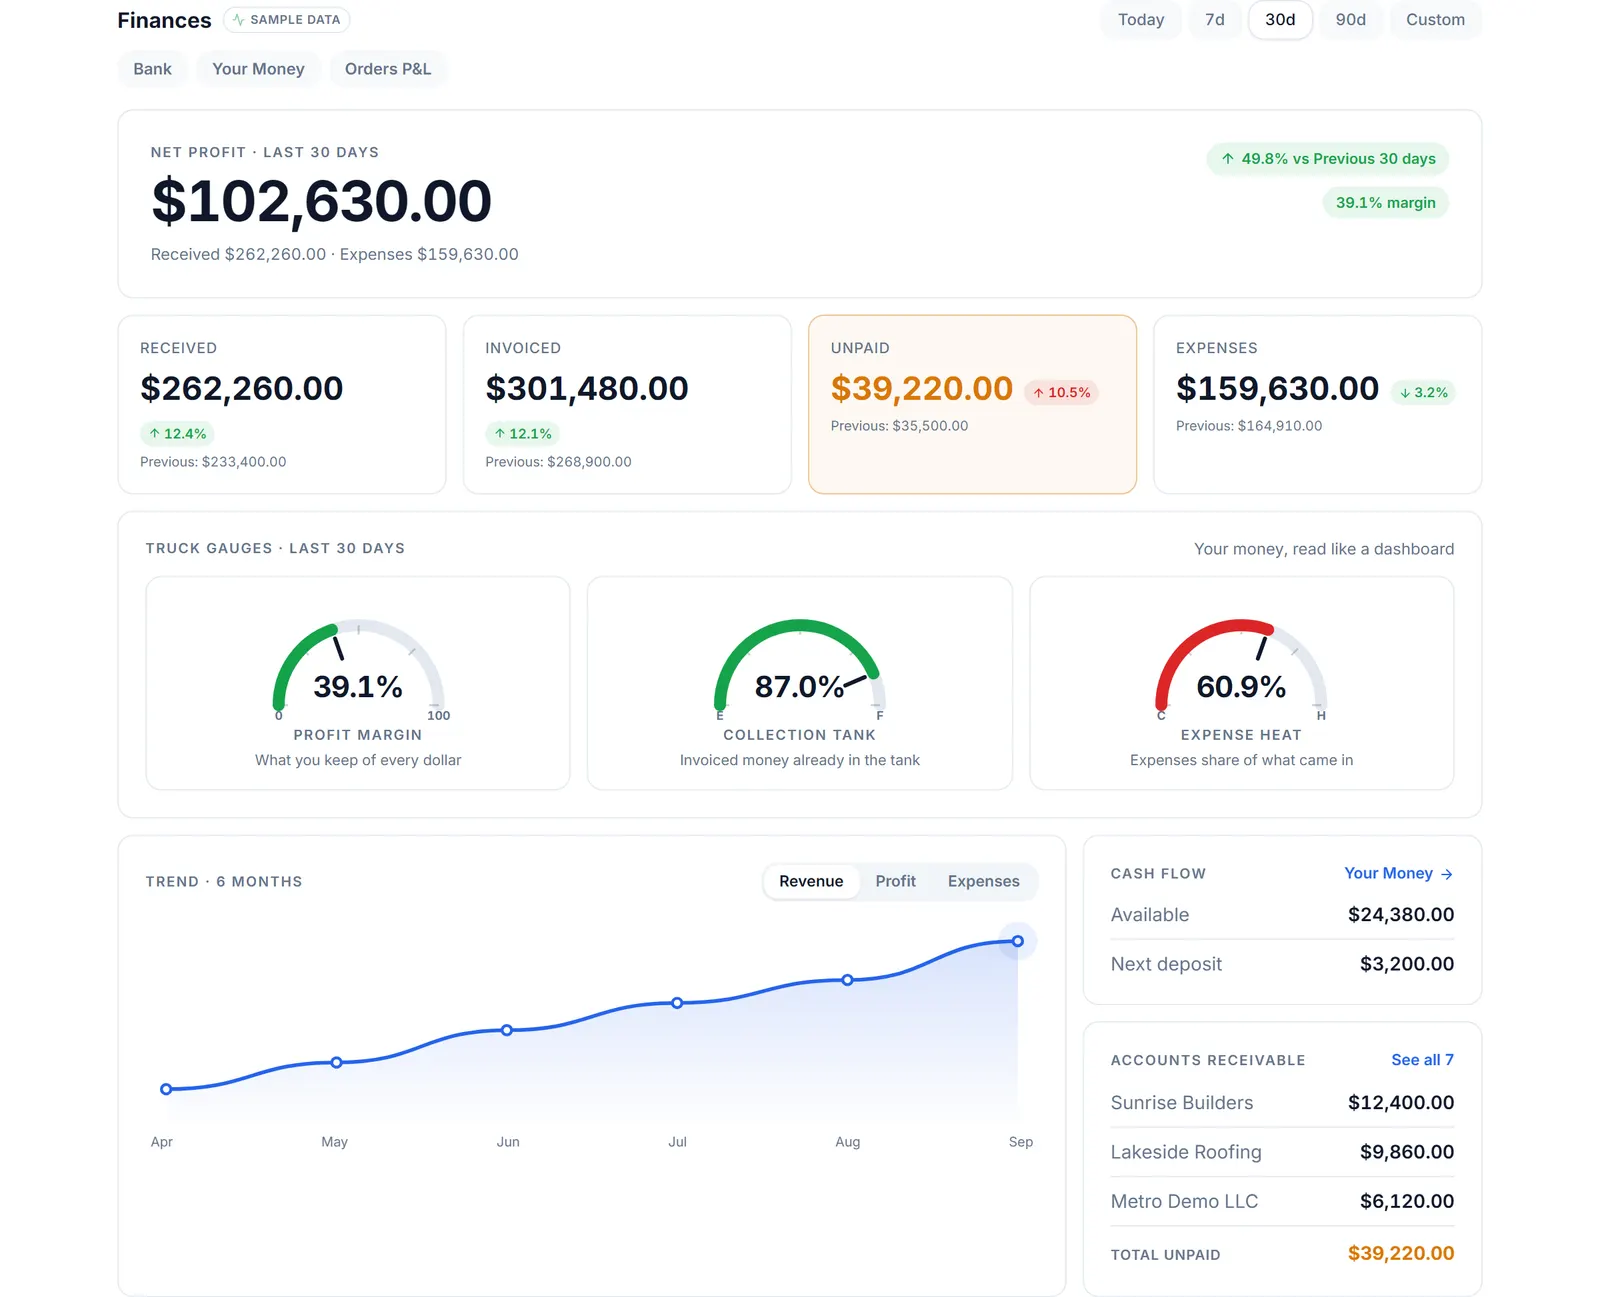Viewport: 1600px width, 1297px height.
Task: Switch to the Bank tab
Action: click(x=152, y=69)
